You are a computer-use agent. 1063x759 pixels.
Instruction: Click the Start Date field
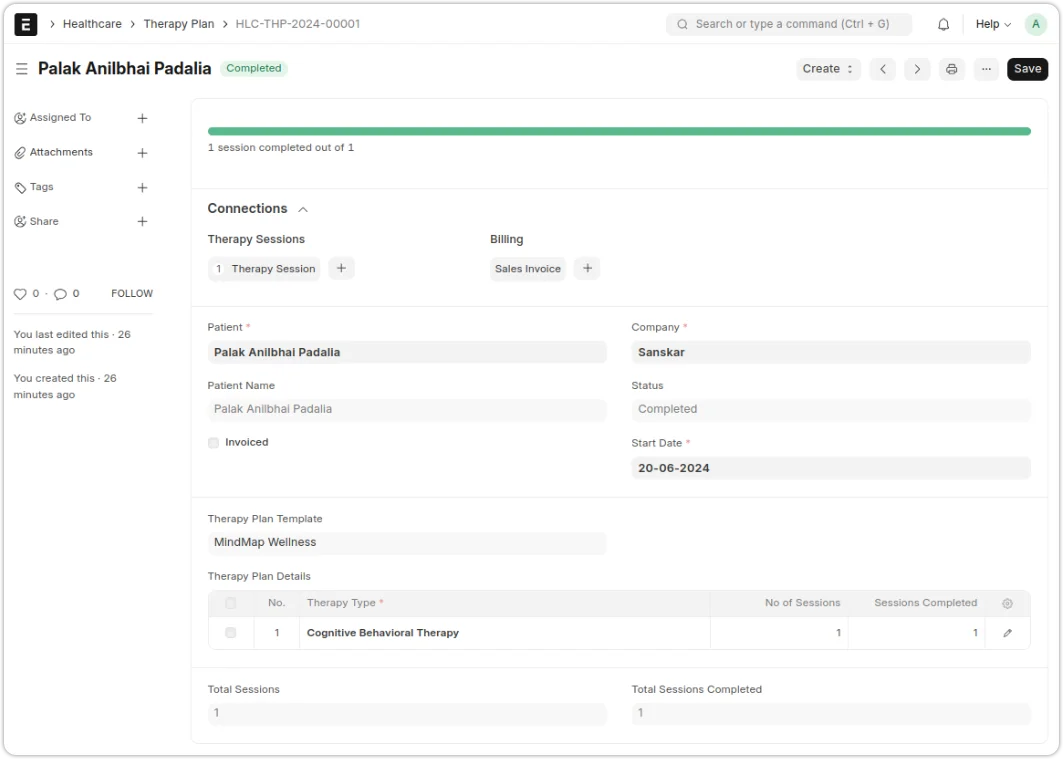pyautogui.click(x=830, y=468)
